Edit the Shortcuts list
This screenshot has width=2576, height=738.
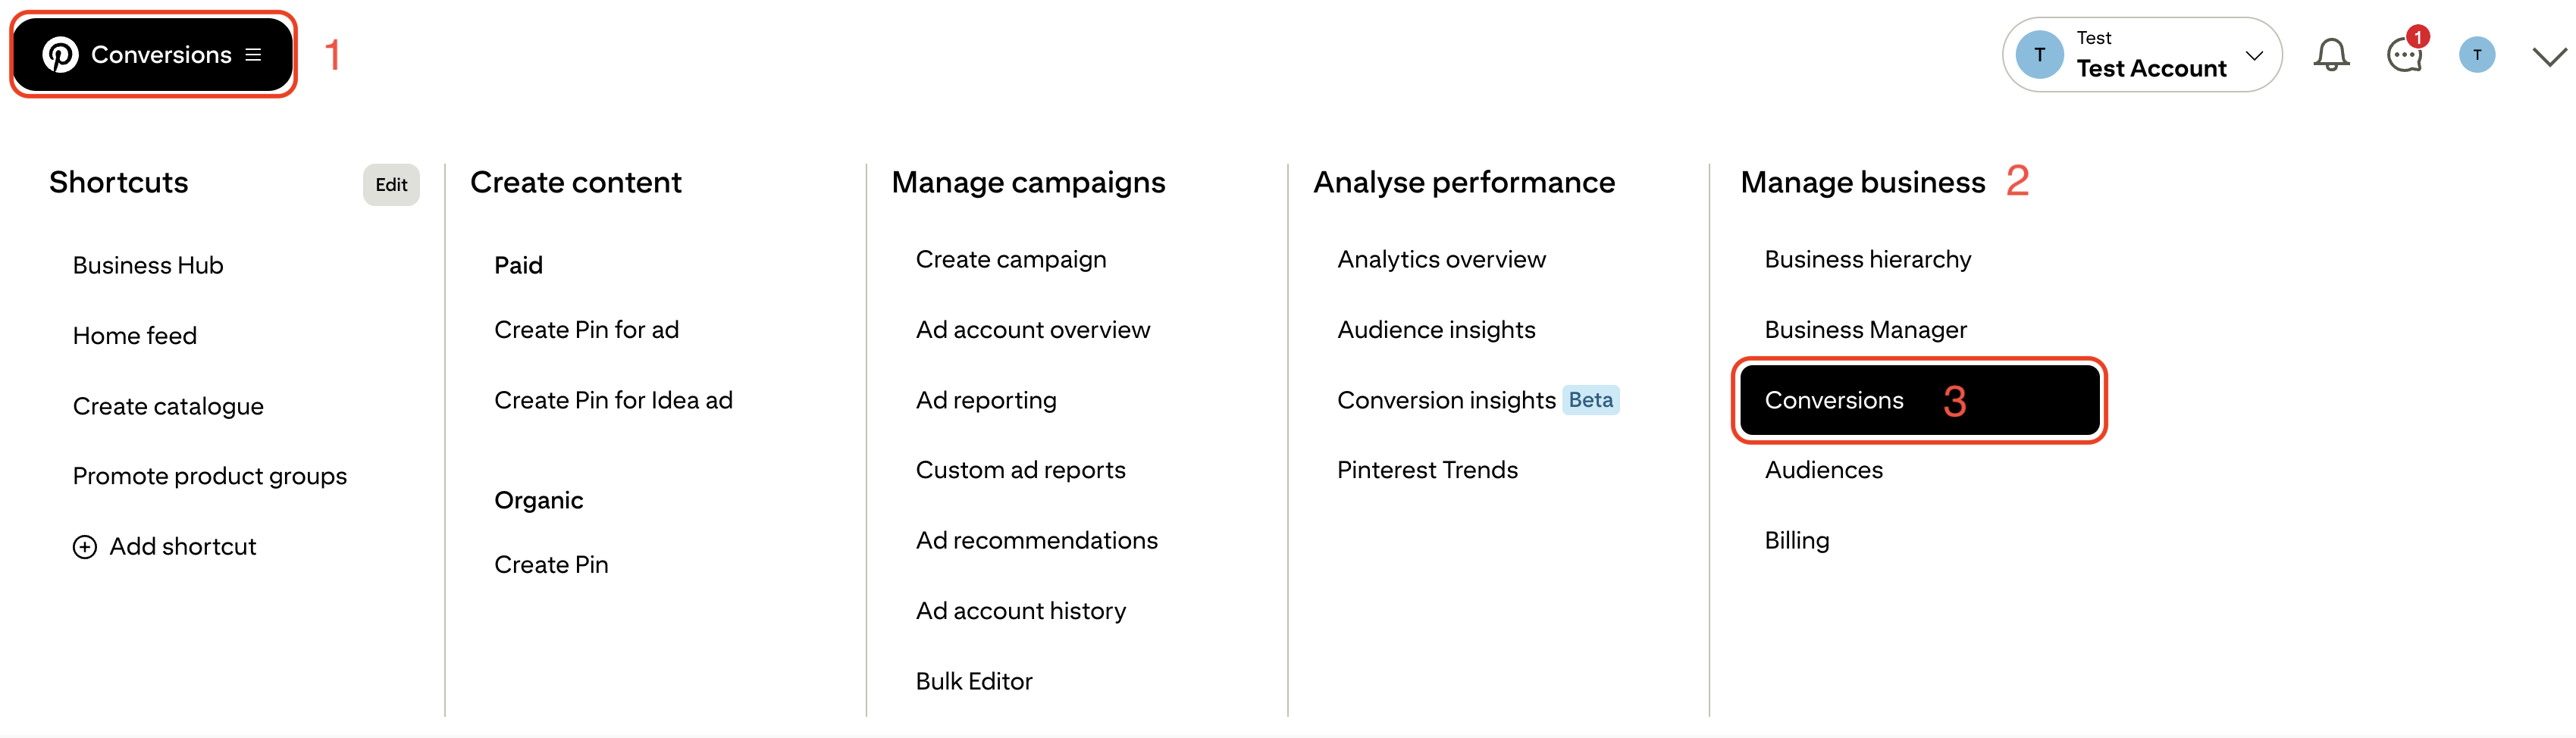(391, 185)
